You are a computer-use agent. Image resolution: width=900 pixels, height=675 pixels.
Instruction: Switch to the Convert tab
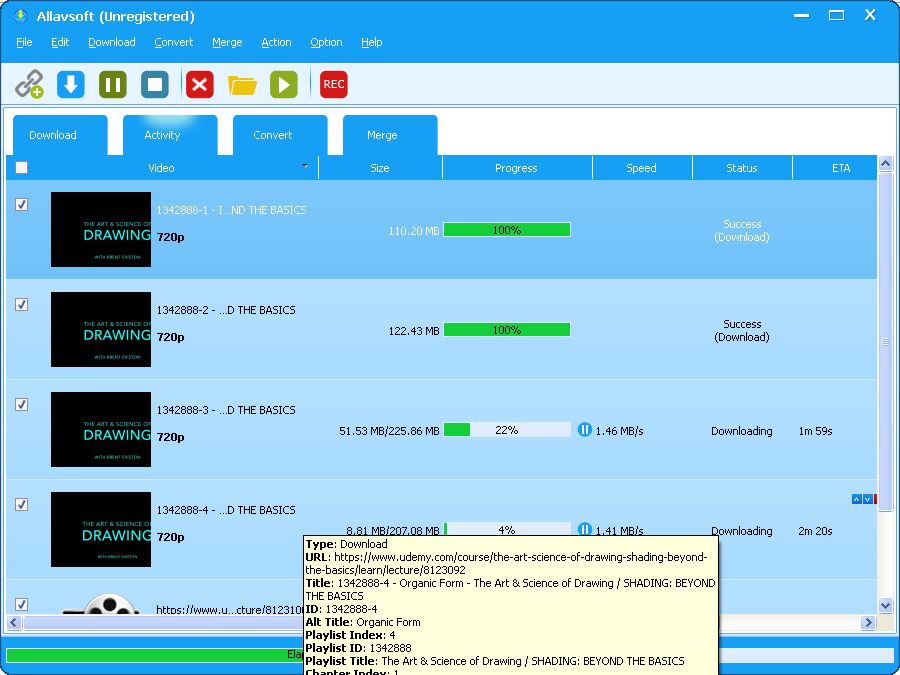pyautogui.click(x=280, y=135)
